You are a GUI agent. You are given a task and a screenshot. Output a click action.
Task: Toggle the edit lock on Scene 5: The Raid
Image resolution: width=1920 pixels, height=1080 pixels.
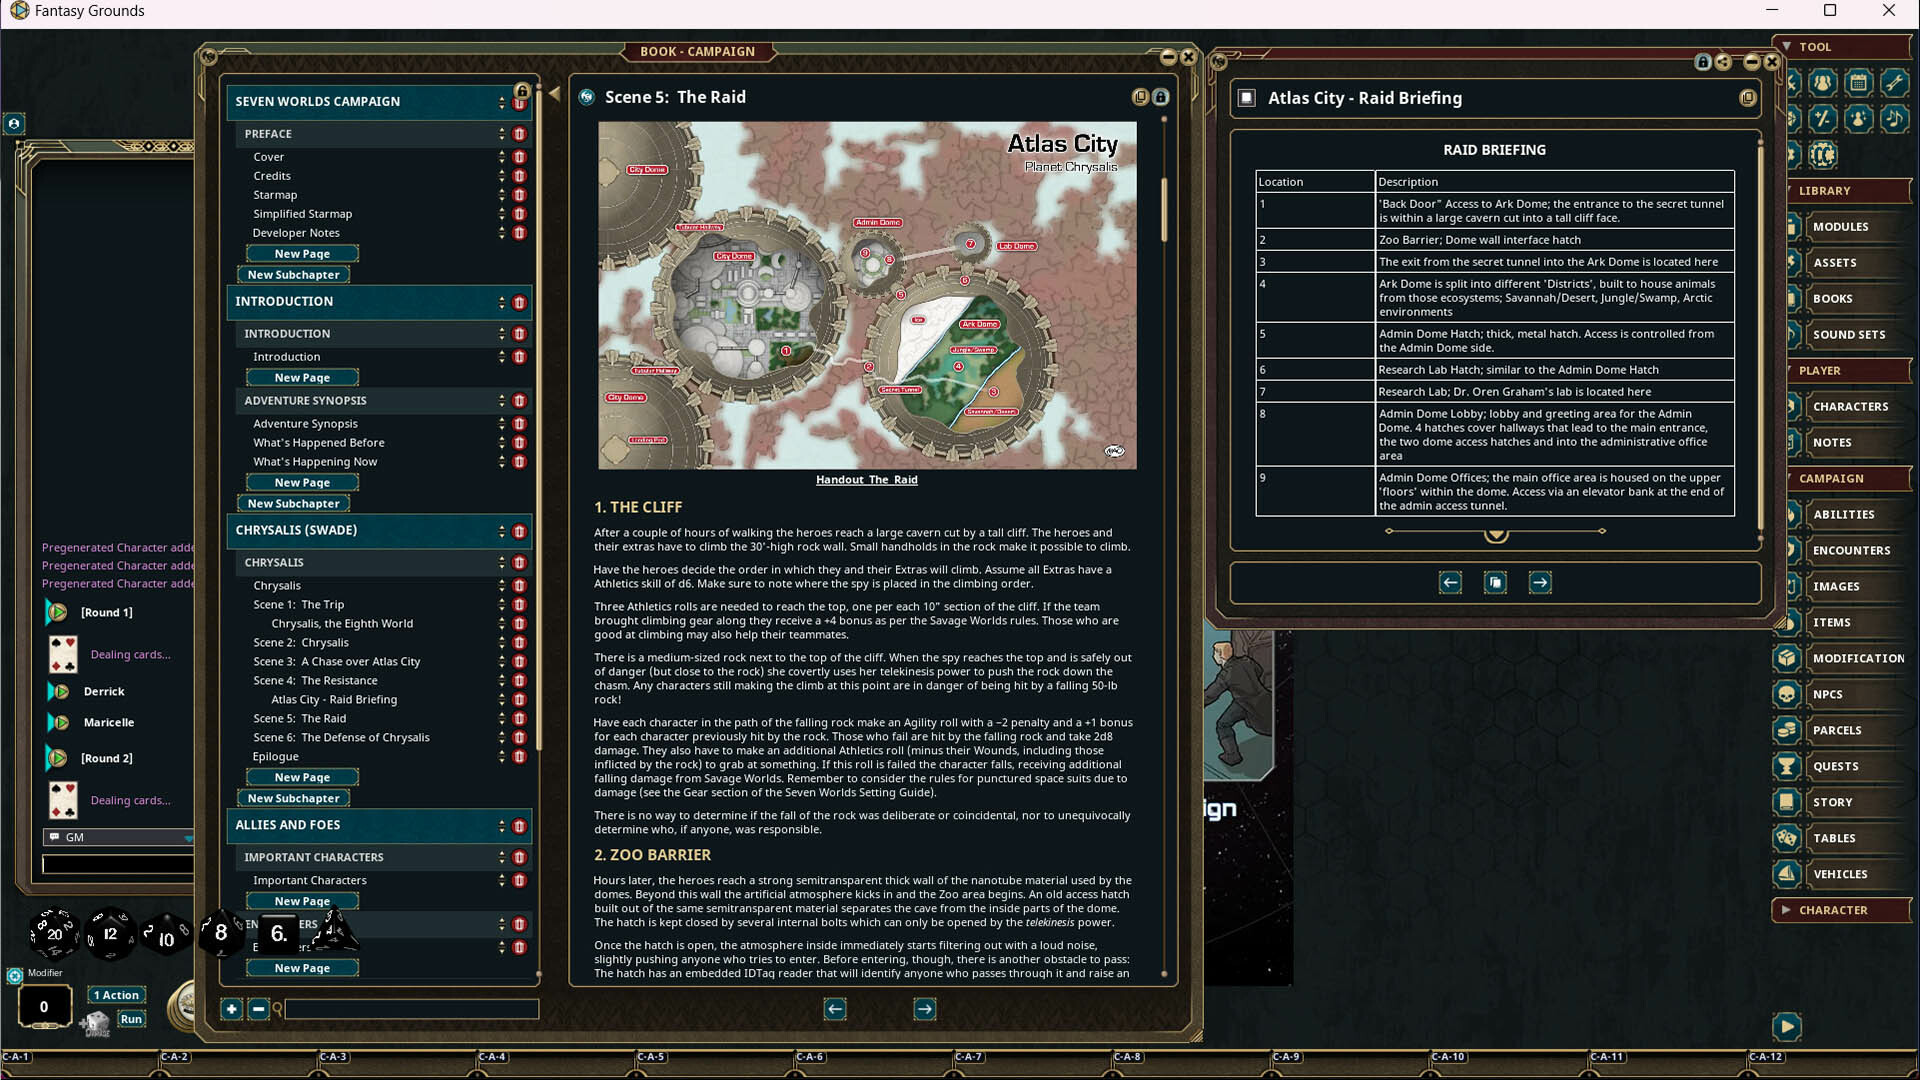(1160, 97)
